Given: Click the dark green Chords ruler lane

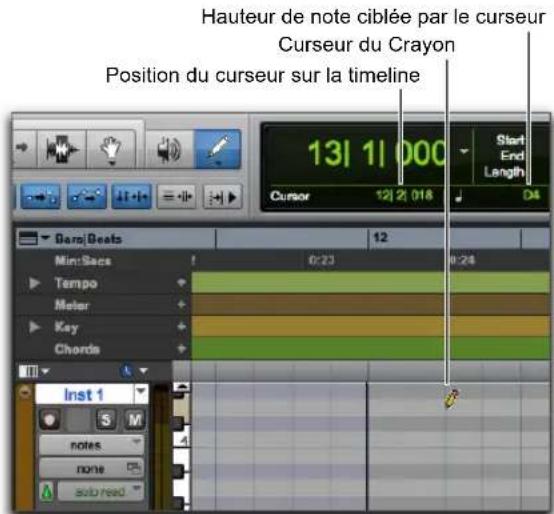Looking at the screenshot, I should pyautogui.click(x=370, y=348).
